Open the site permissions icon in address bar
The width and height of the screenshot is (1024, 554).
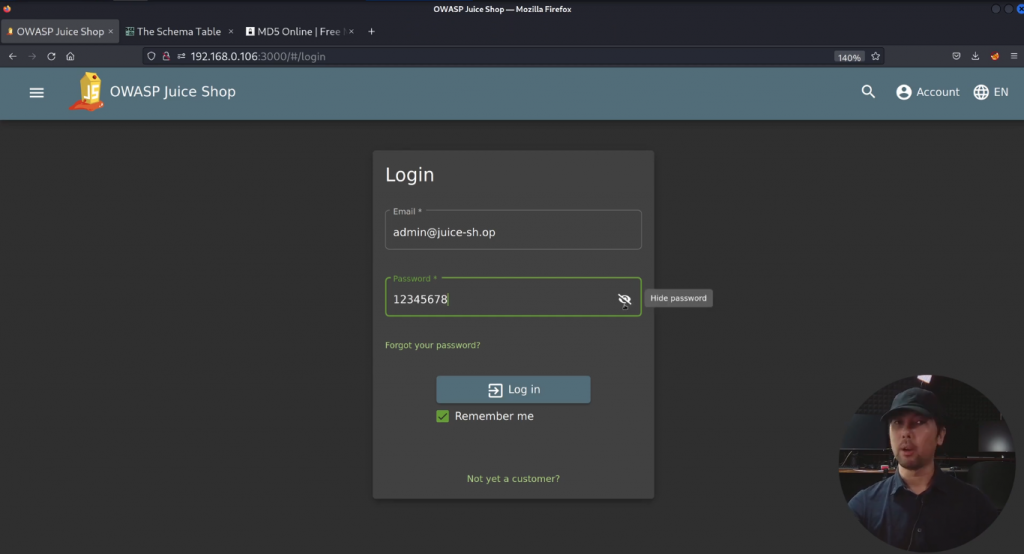(181, 57)
